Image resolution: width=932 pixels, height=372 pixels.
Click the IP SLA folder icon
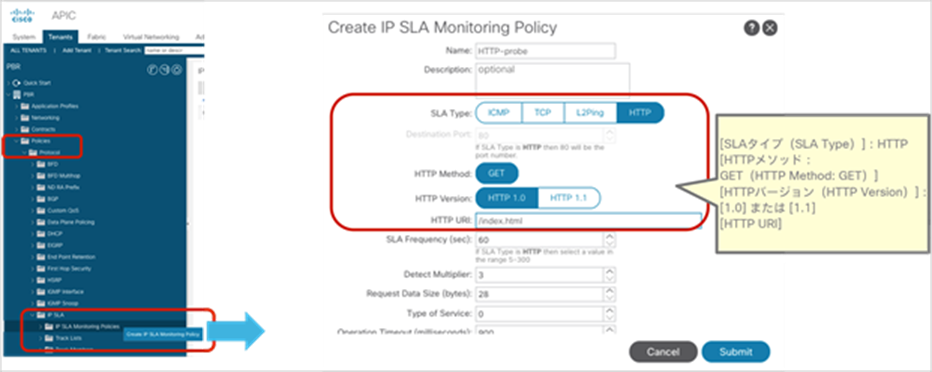point(41,315)
